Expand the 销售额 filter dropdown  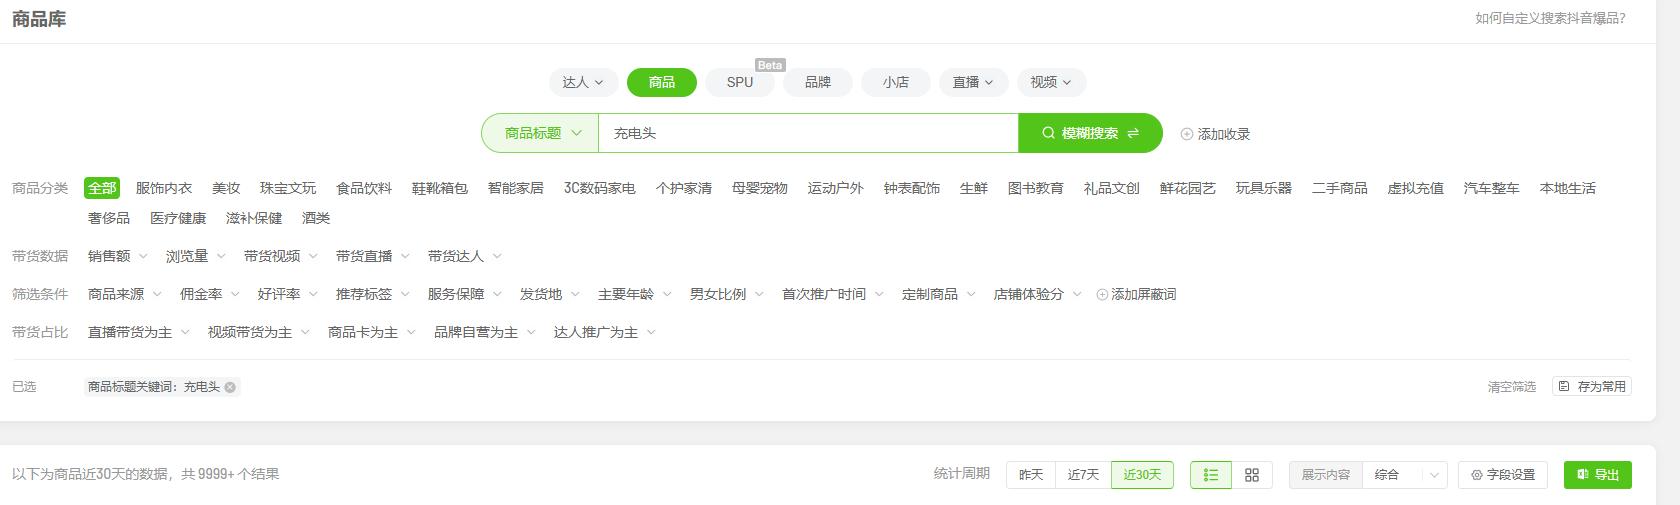[117, 256]
